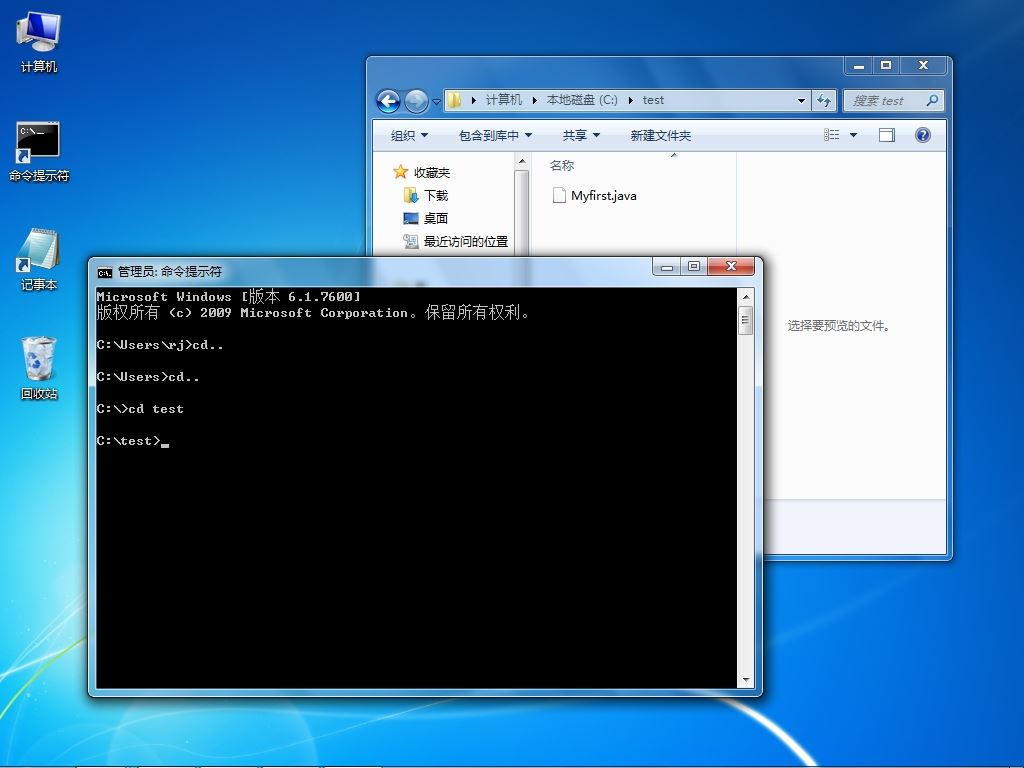This screenshot has width=1024, height=768.
Task: Expand the arrow after 计算机 in breadcrumb
Action: pos(534,100)
